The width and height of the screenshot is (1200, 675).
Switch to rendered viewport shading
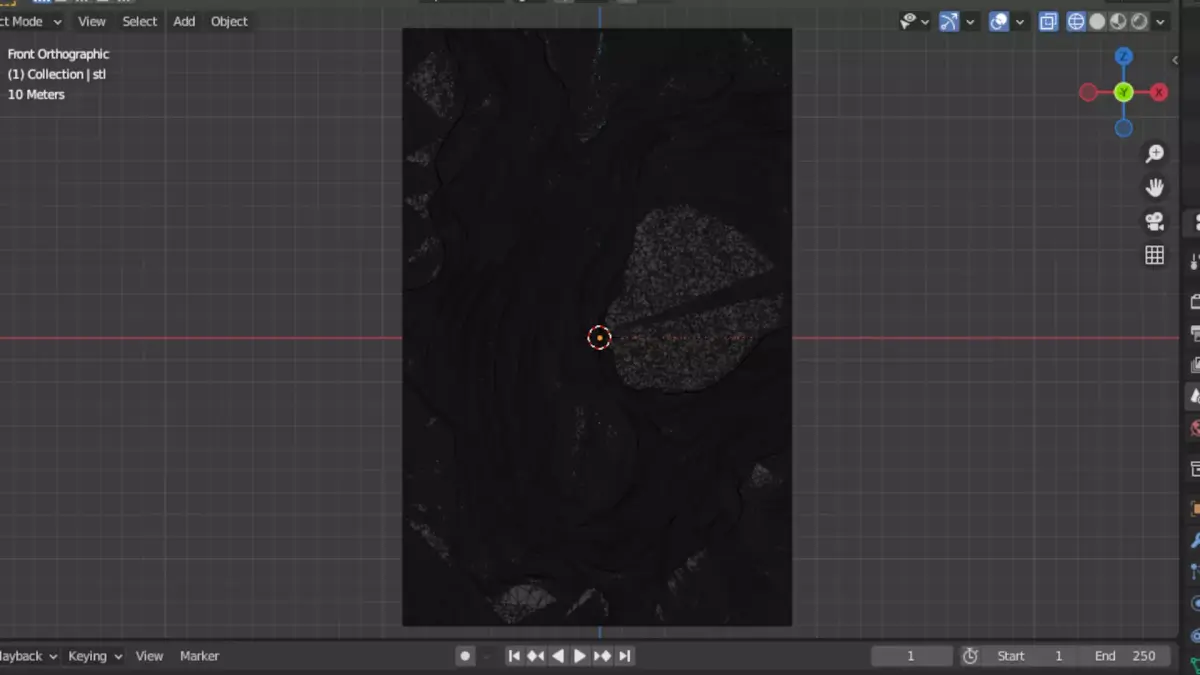click(1139, 21)
